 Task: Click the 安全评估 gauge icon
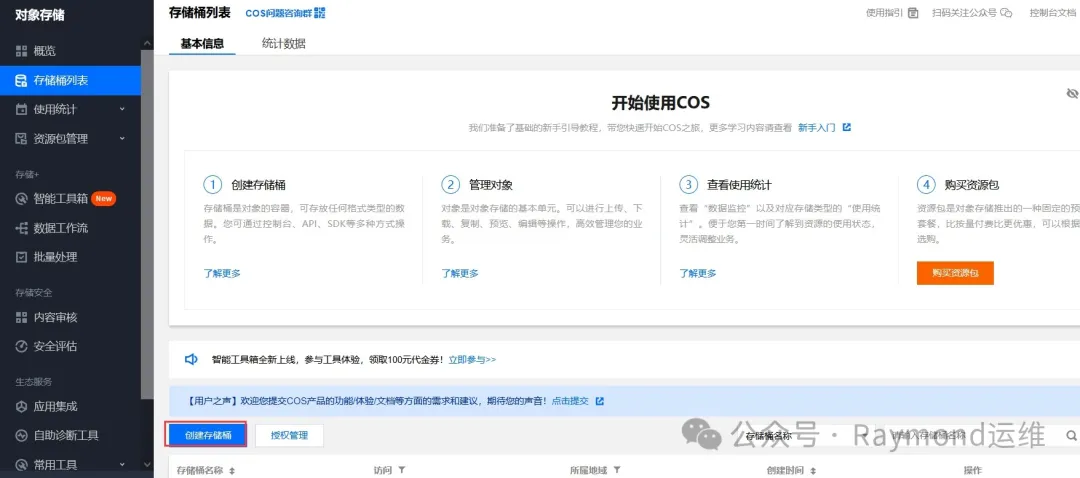pyautogui.click(x=21, y=346)
